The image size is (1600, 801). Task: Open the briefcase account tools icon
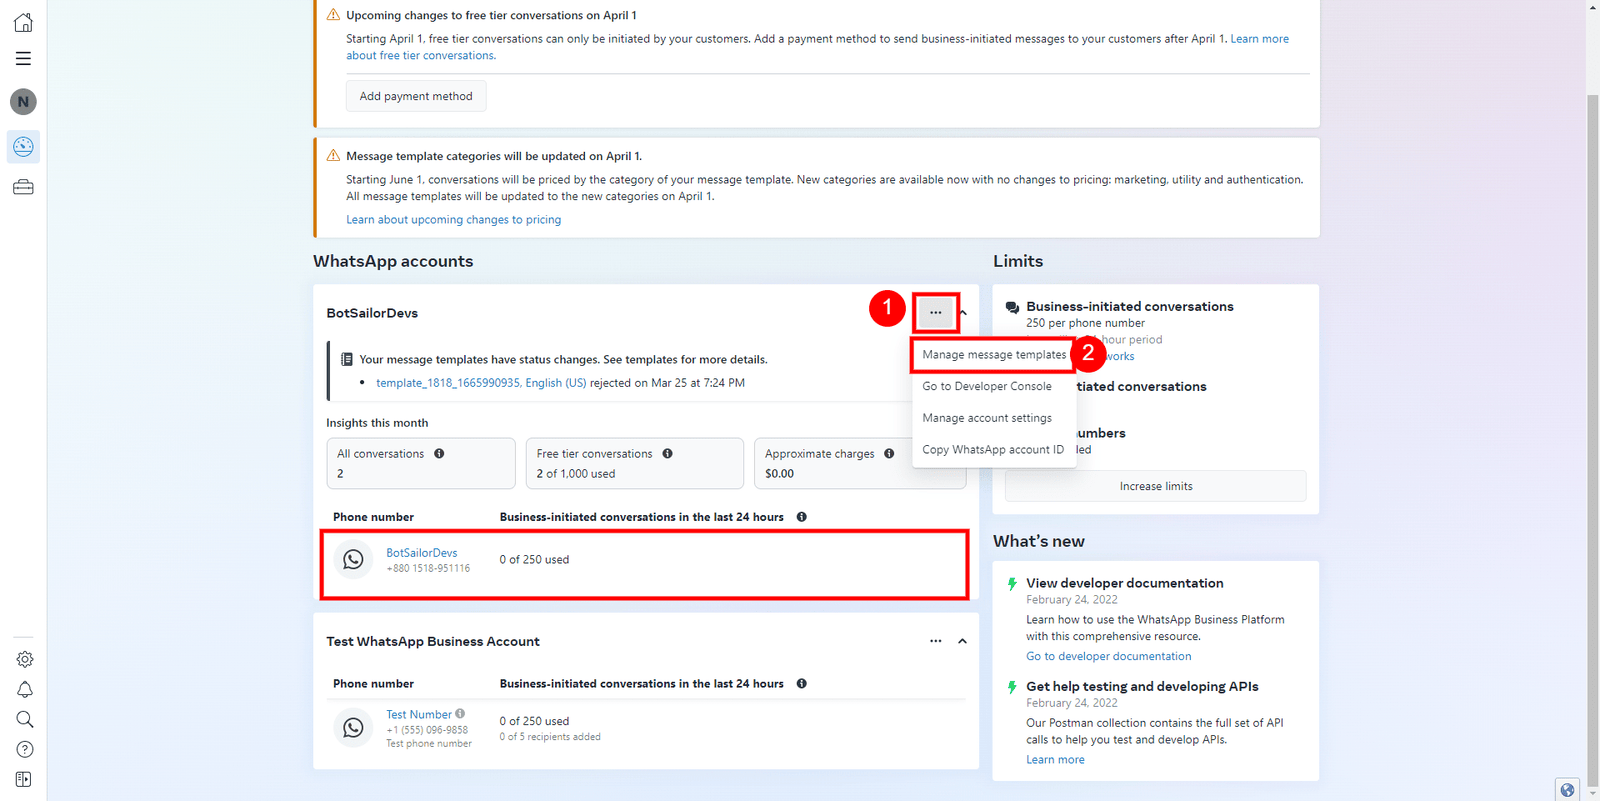pos(23,187)
